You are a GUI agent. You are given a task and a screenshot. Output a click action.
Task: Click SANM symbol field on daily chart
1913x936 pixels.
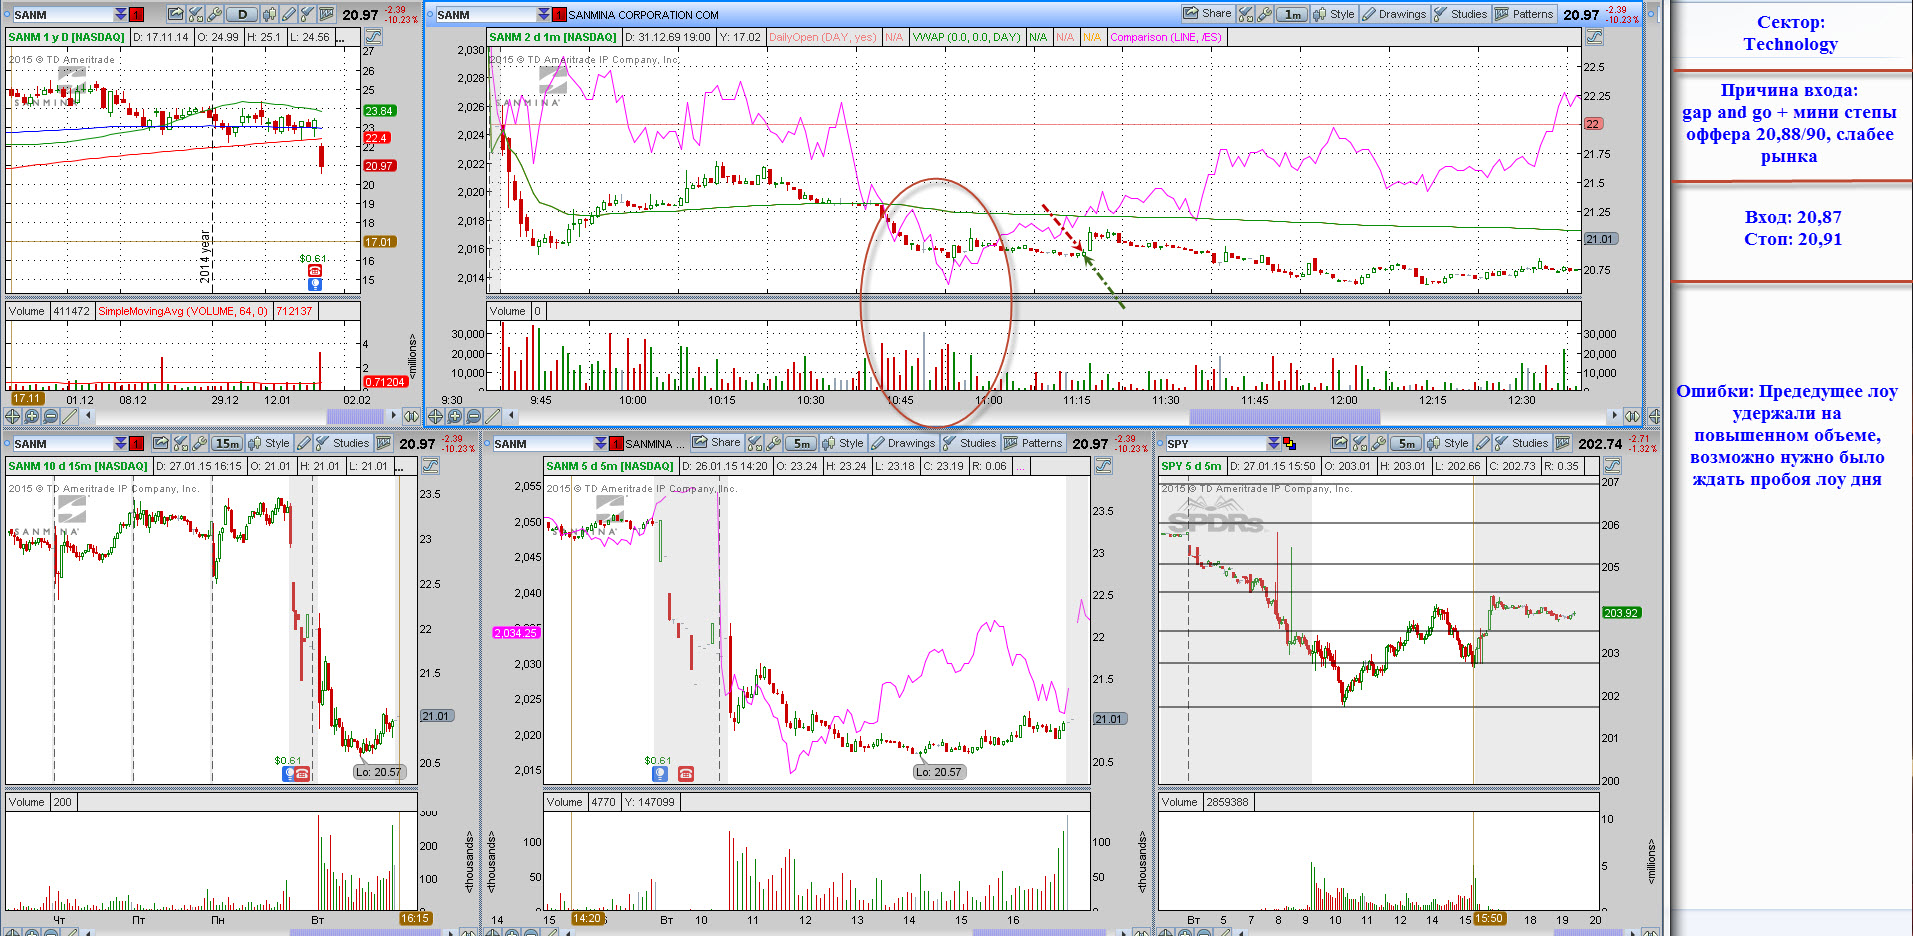62,14
